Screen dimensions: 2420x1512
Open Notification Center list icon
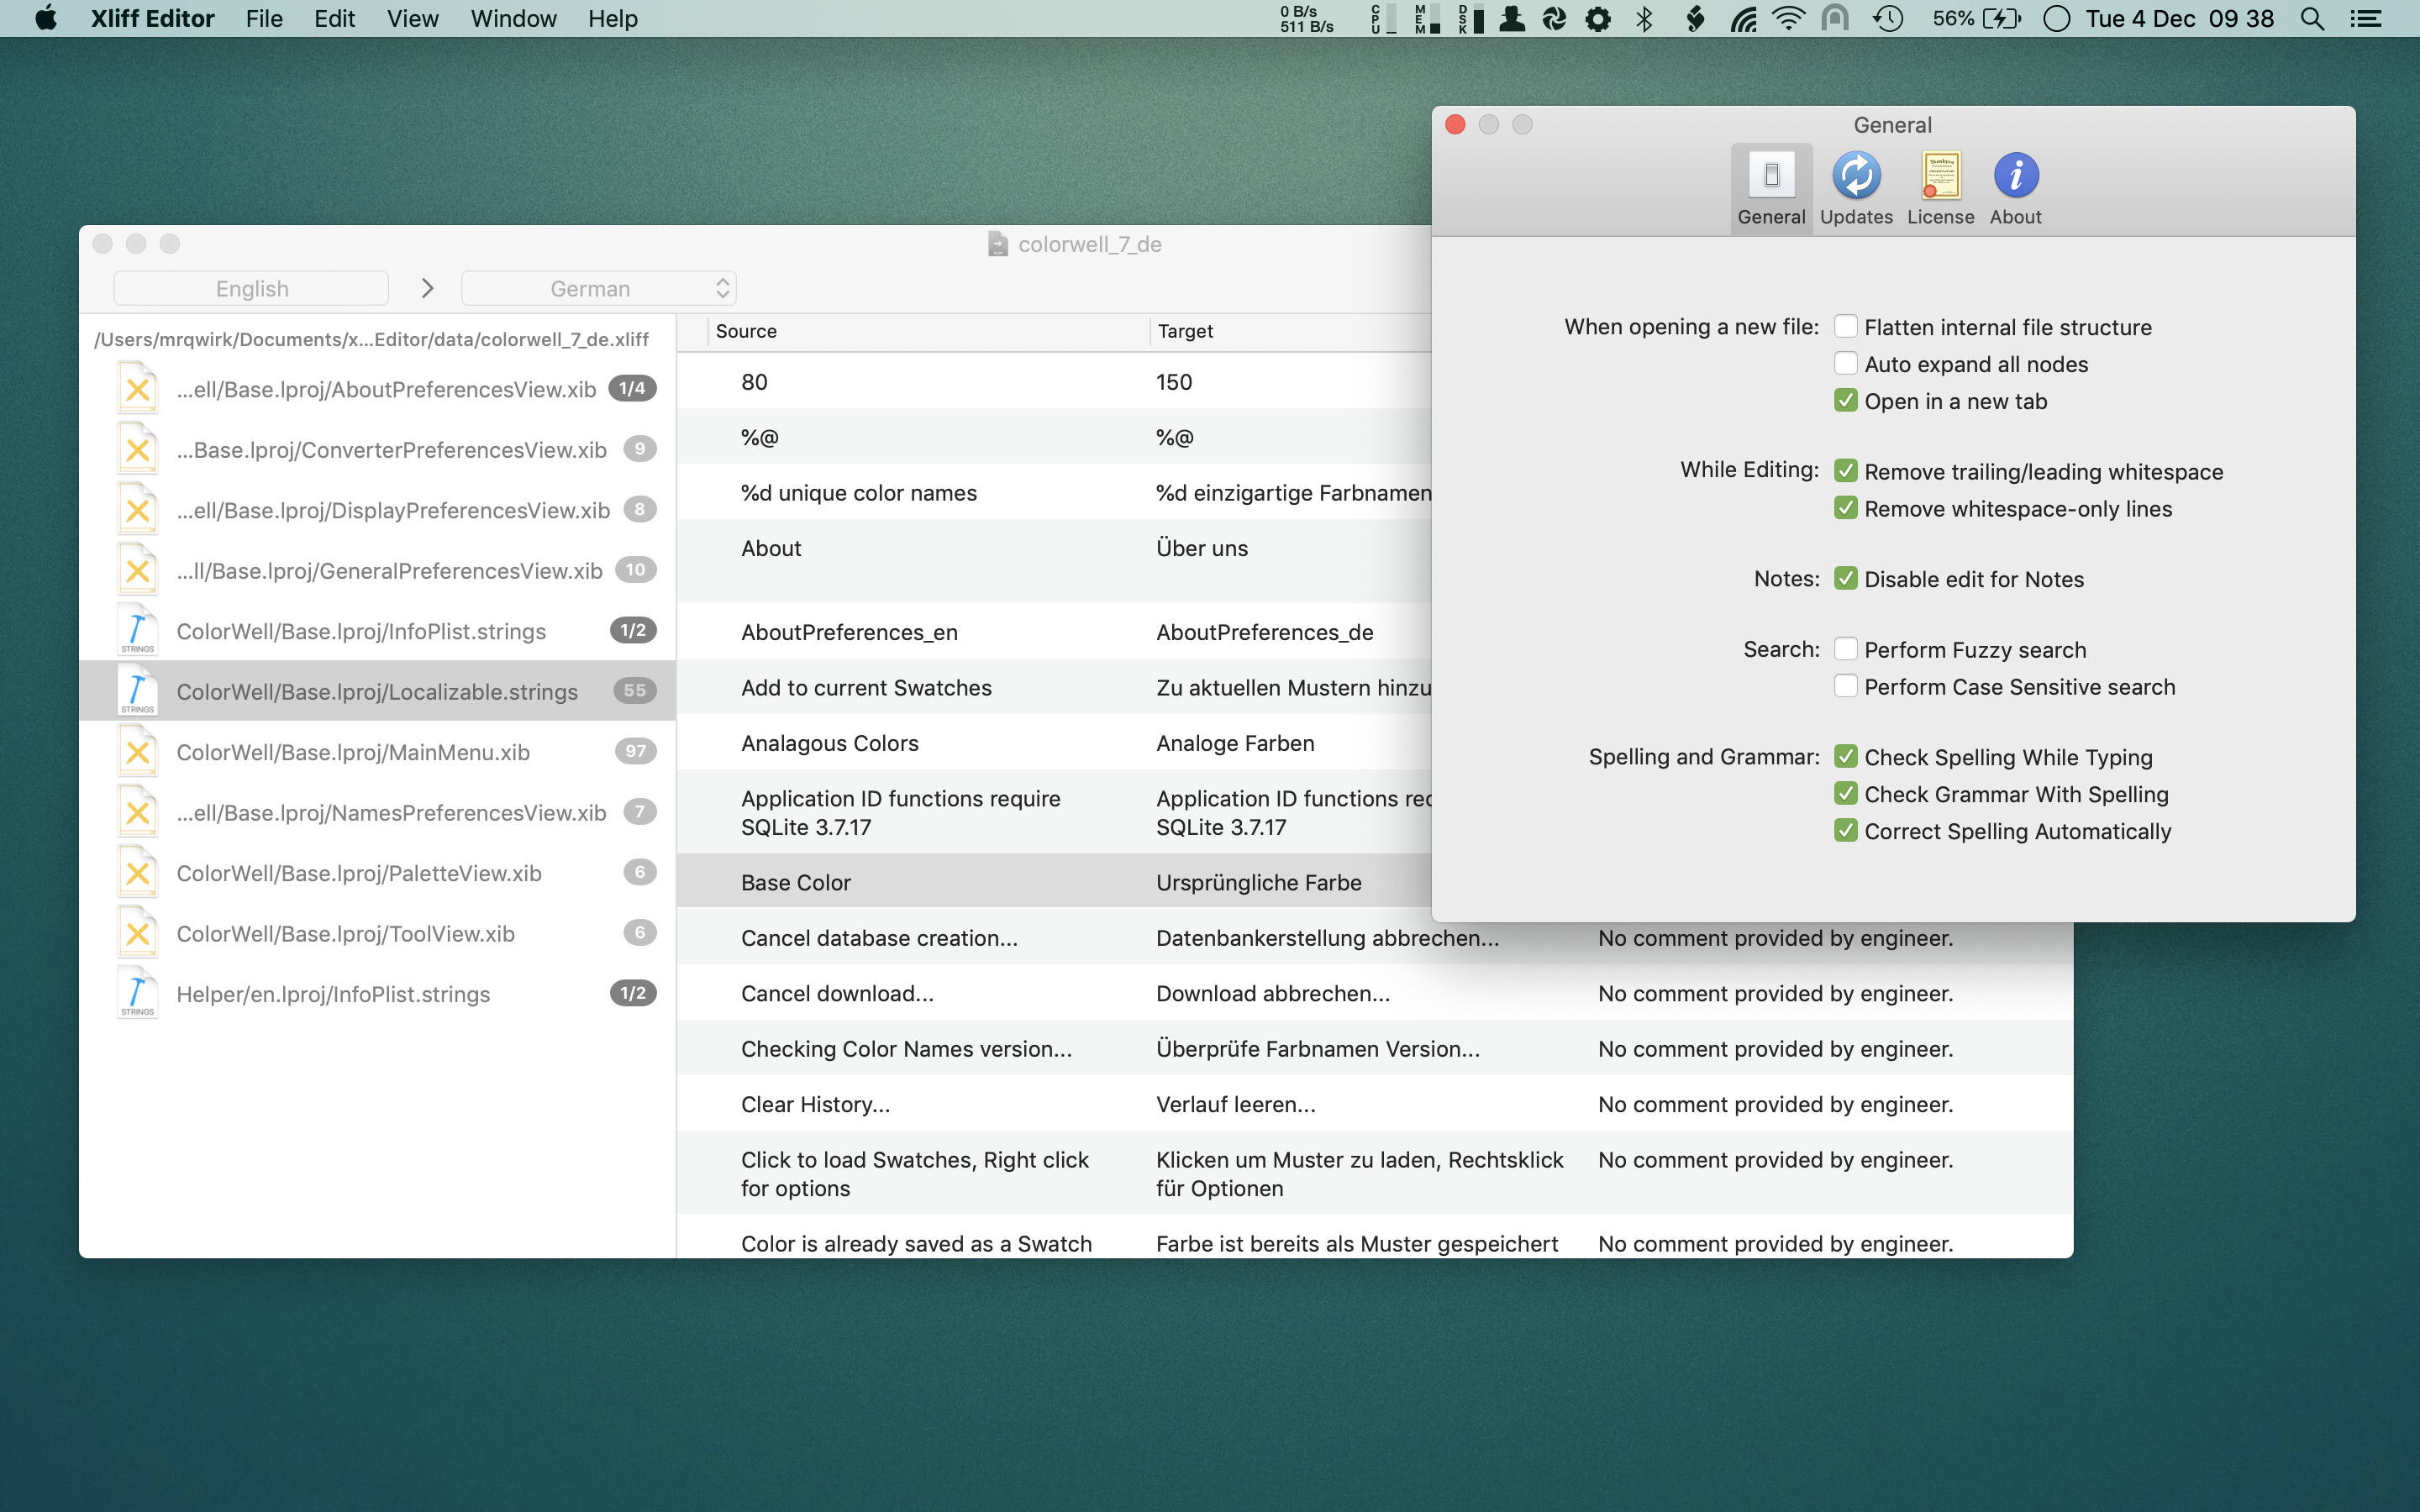pos(2365,18)
